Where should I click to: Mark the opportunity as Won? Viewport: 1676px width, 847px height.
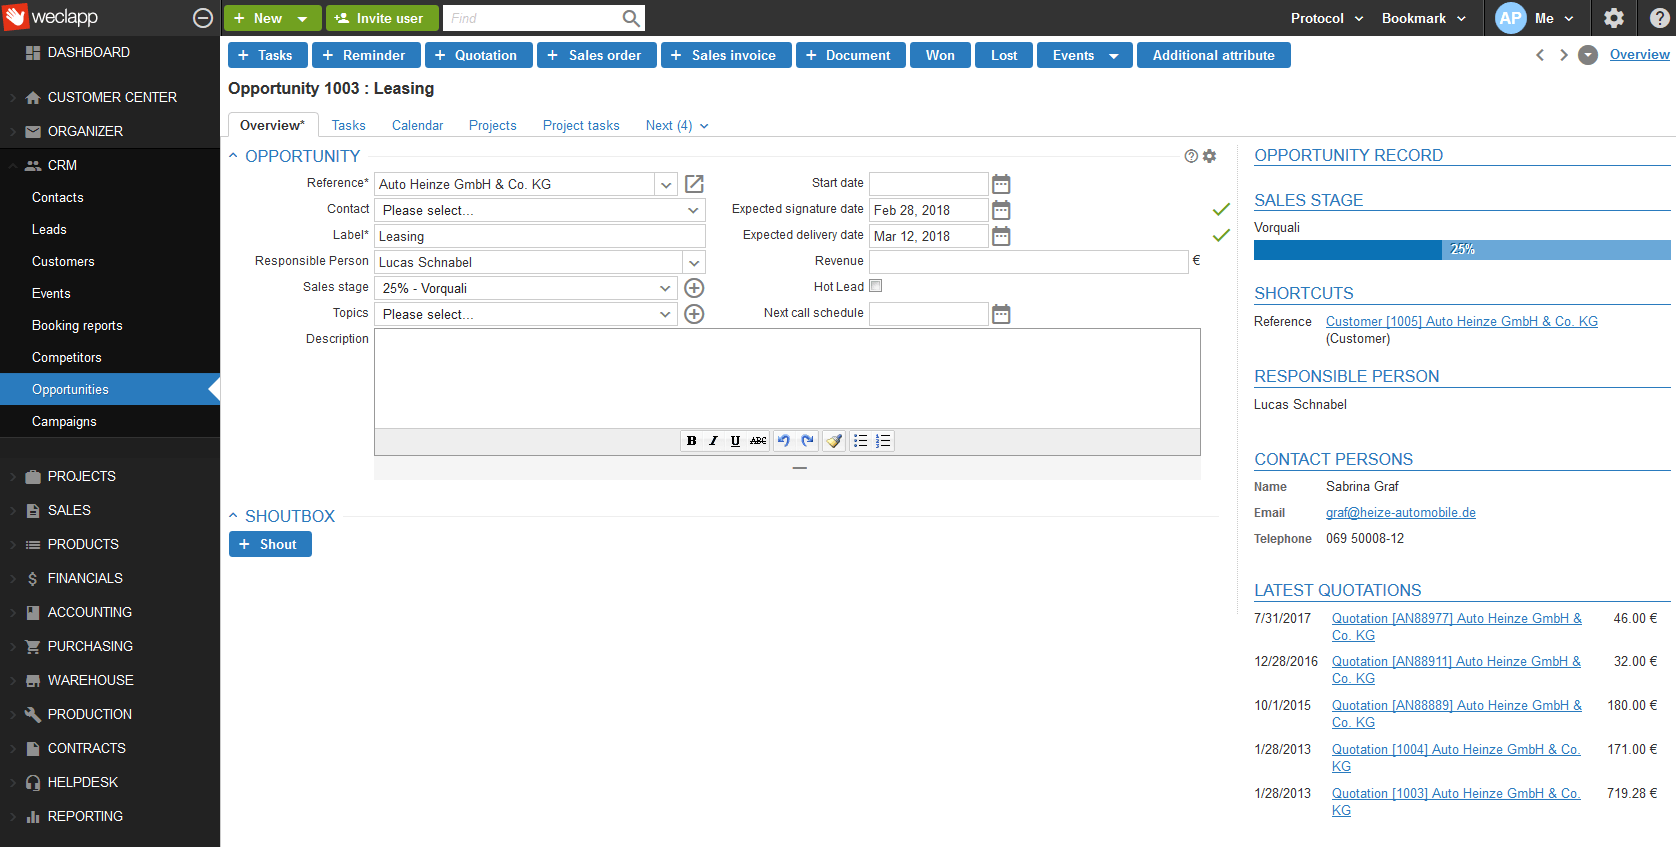(940, 55)
